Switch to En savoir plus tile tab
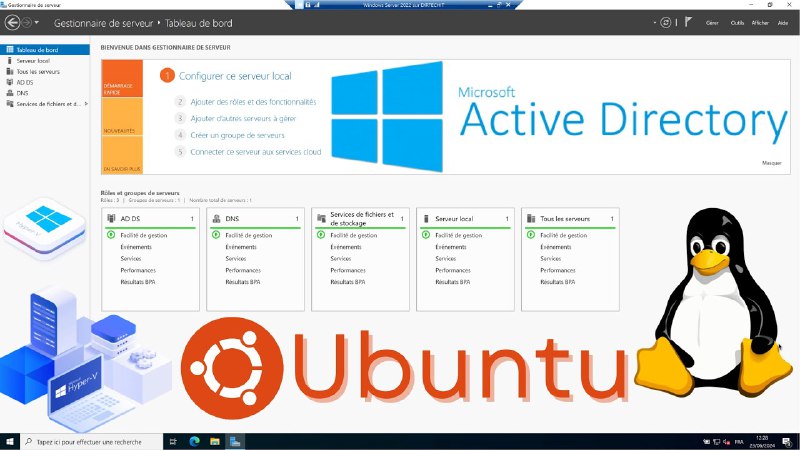Screen dimensions: 800x450 [x=122, y=155]
